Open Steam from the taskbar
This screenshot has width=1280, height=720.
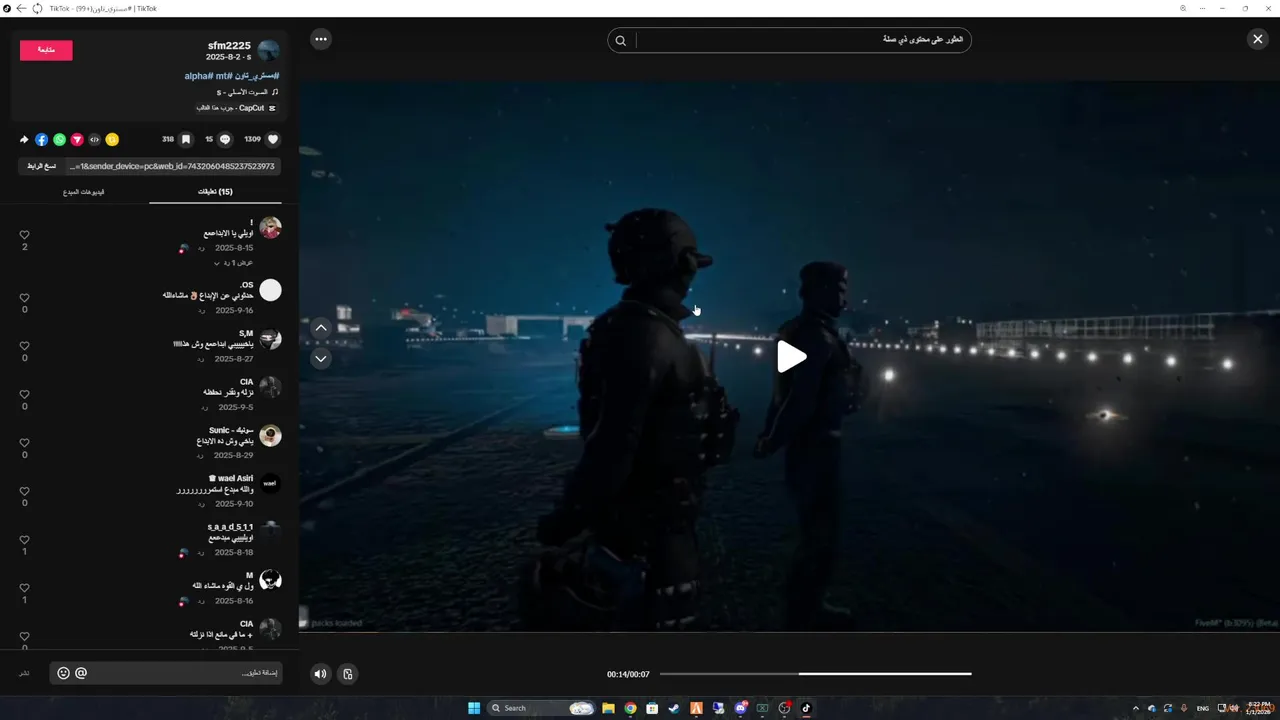point(674,708)
